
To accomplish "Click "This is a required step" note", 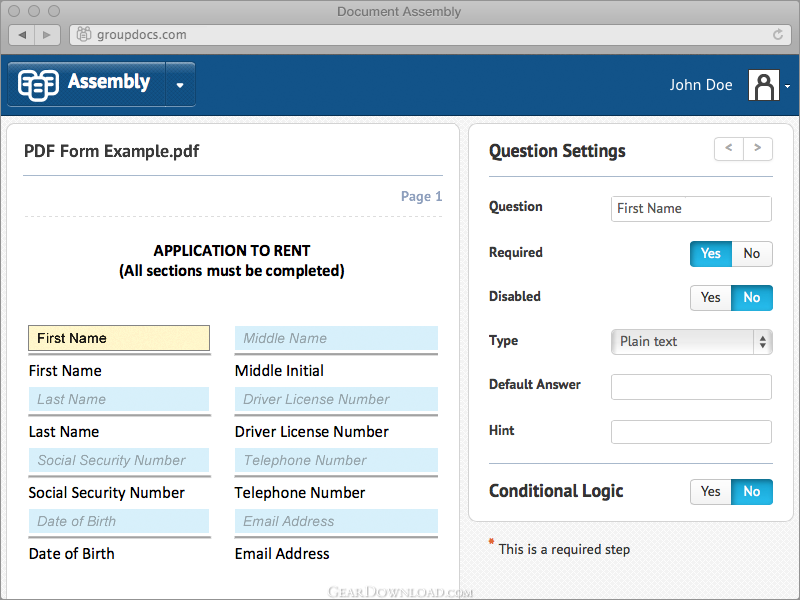I will 564,549.
